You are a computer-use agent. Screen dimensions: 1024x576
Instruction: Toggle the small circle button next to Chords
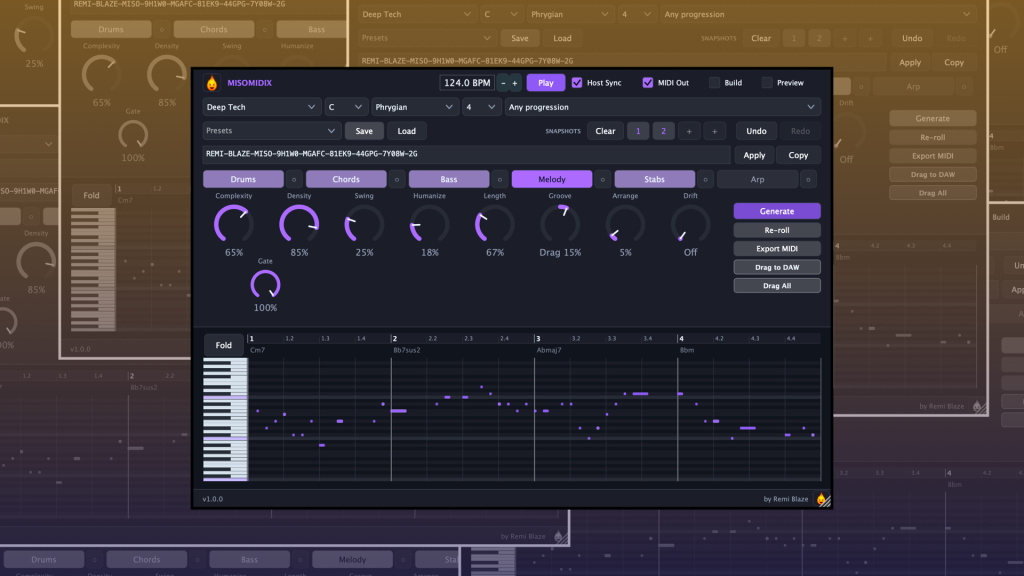[396, 179]
